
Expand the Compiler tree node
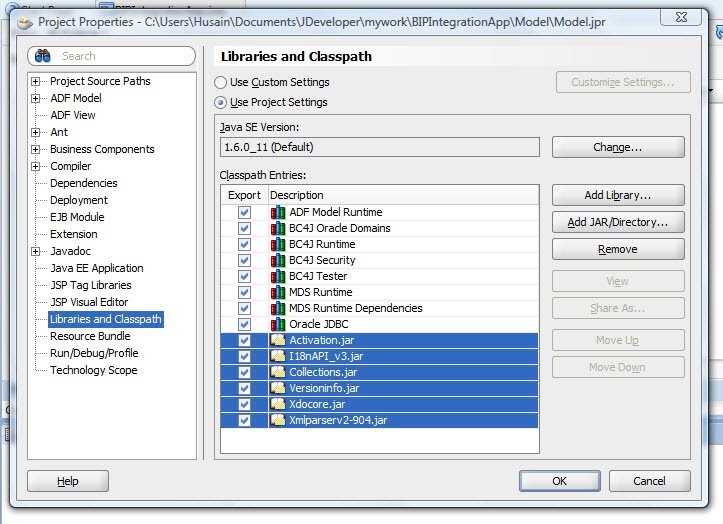(x=36, y=167)
